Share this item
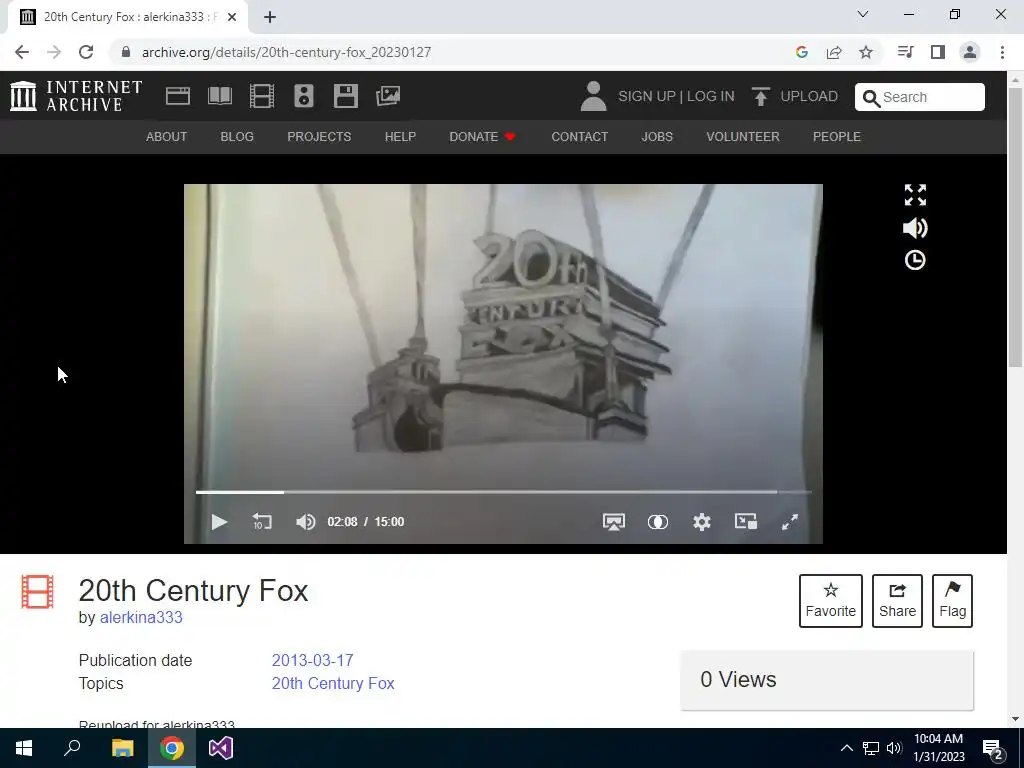Image resolution: width=1024 pixels, height=768 pixels. tap(897, 601)
